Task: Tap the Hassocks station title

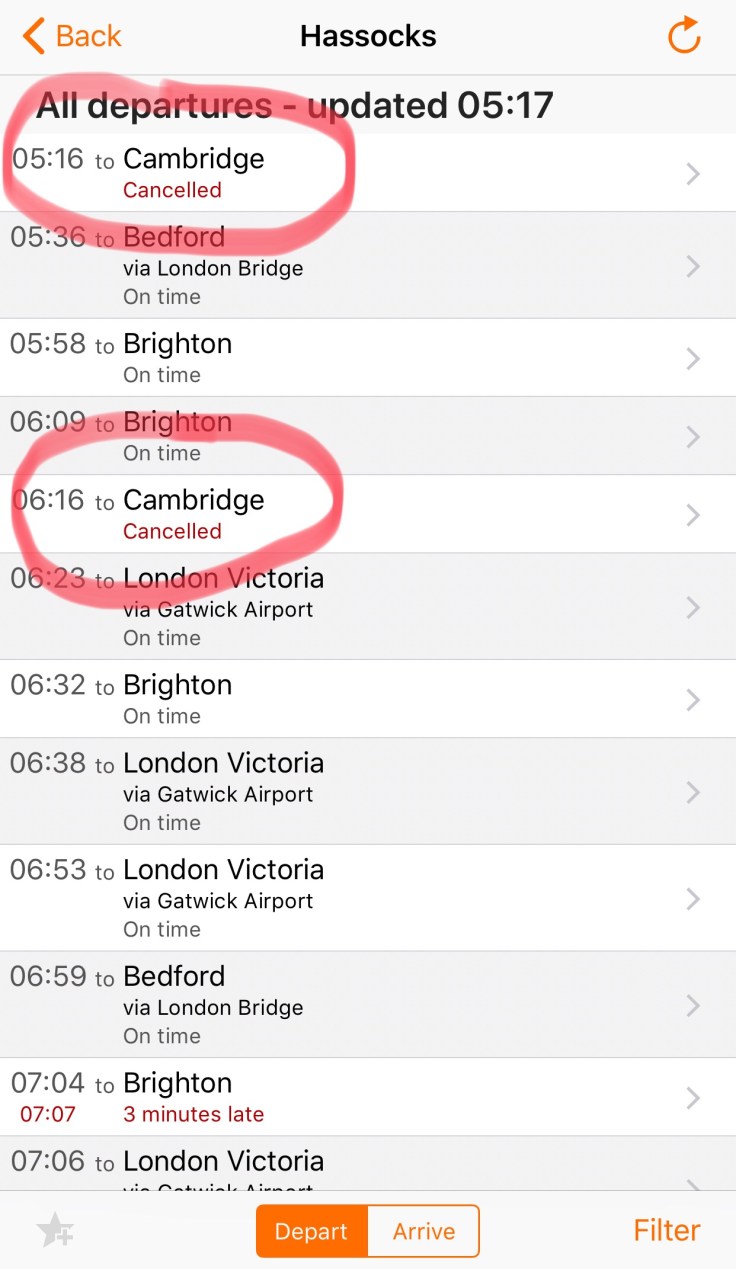Action: 368,37
